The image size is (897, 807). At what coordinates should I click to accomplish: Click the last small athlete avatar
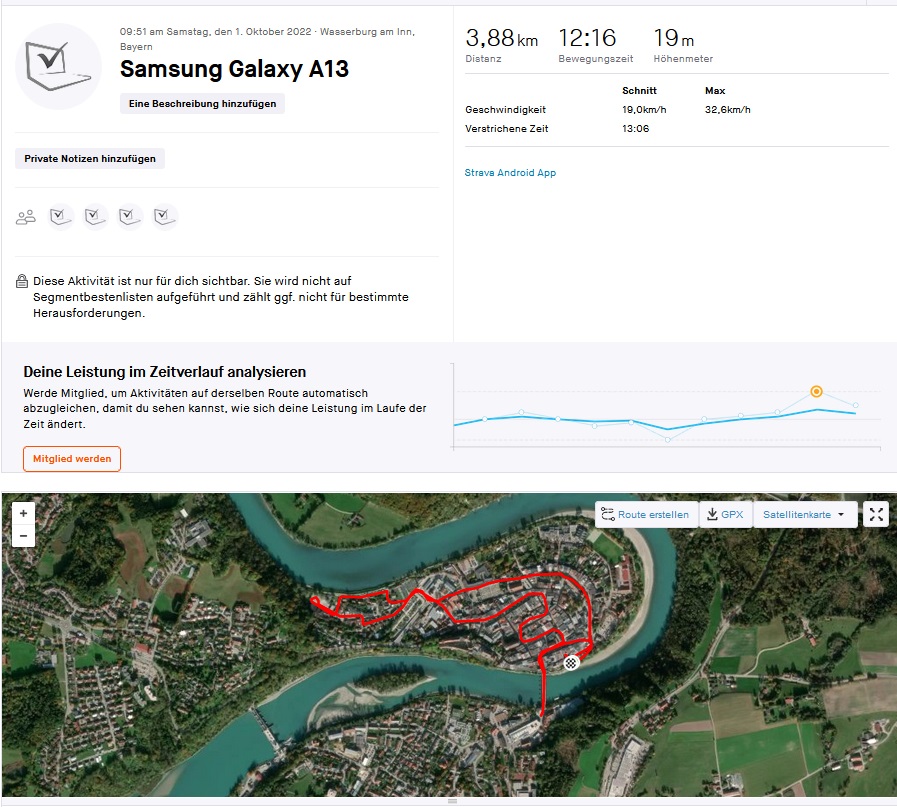(165, 216)
